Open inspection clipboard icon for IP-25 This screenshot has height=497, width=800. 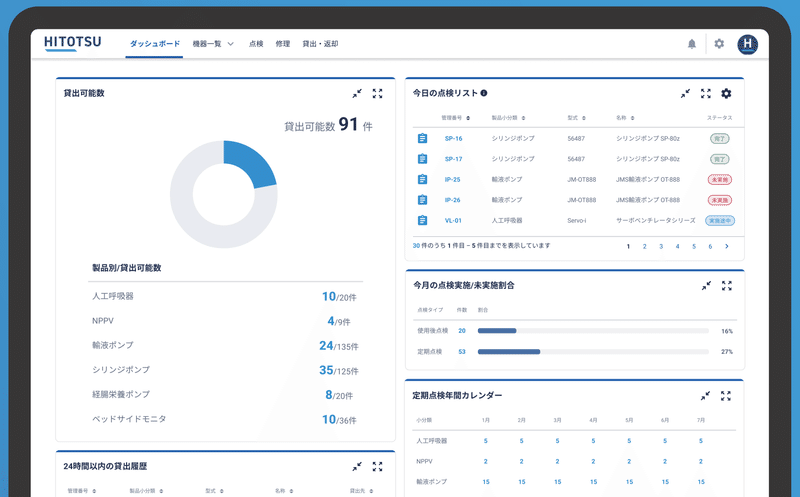tap(422, 179)
